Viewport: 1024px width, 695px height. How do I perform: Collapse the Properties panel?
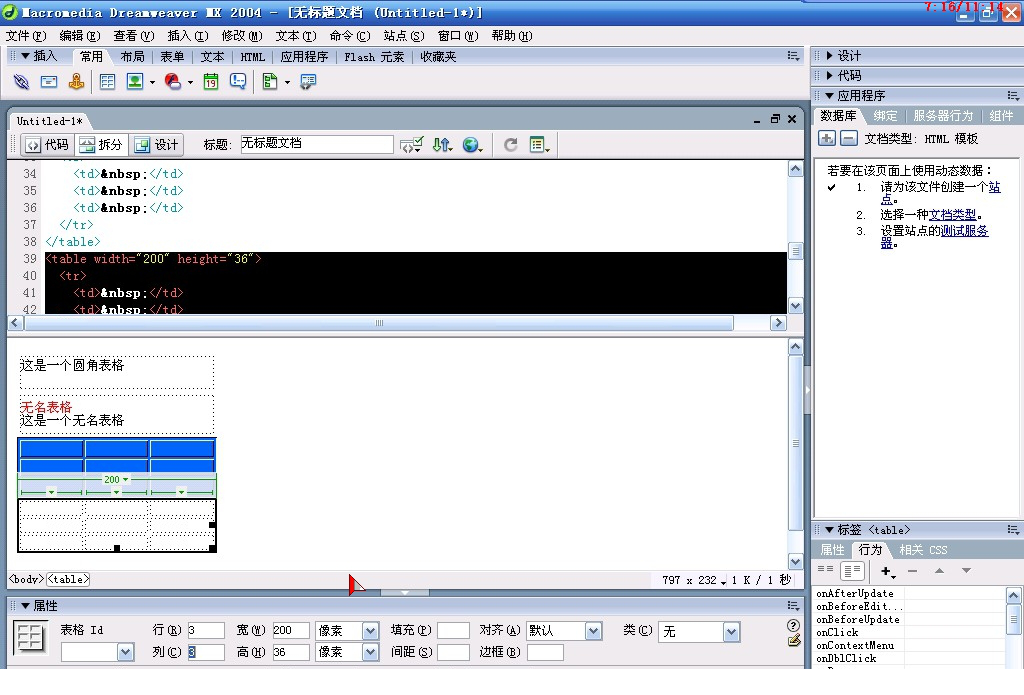tap(25, 606)
